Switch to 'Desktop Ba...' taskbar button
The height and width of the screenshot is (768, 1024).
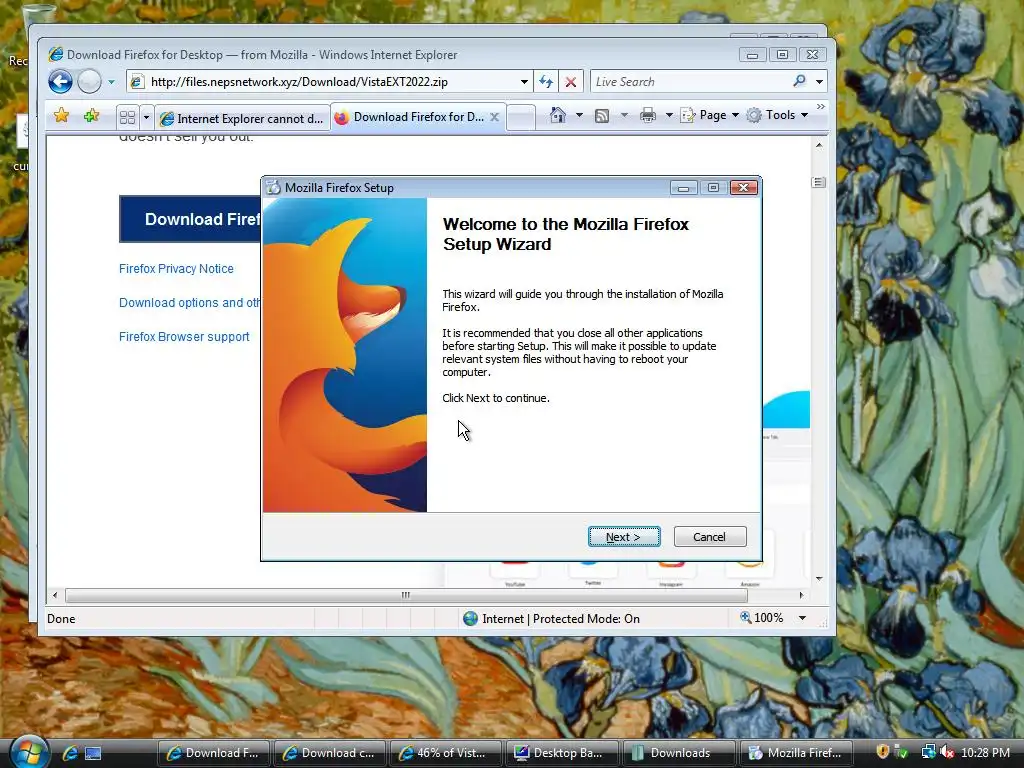tap(562, 753)
